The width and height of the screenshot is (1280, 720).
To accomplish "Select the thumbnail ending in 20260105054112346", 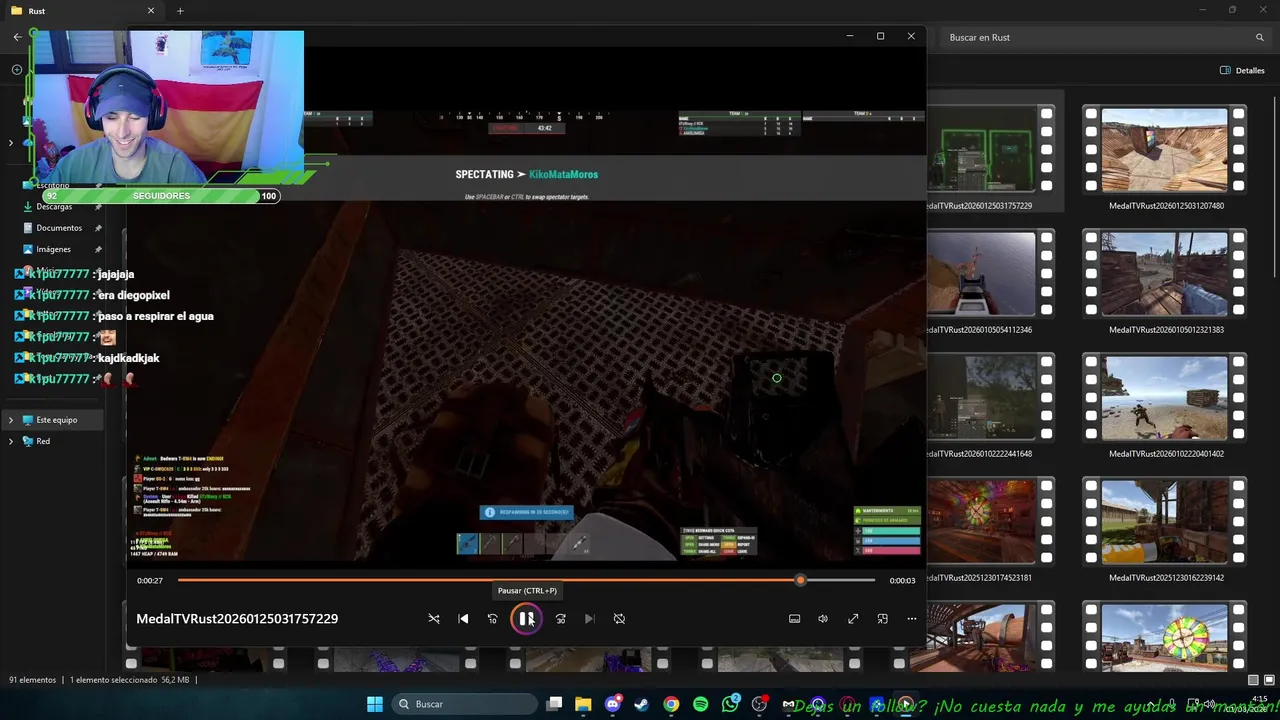I will pos(990,274).
